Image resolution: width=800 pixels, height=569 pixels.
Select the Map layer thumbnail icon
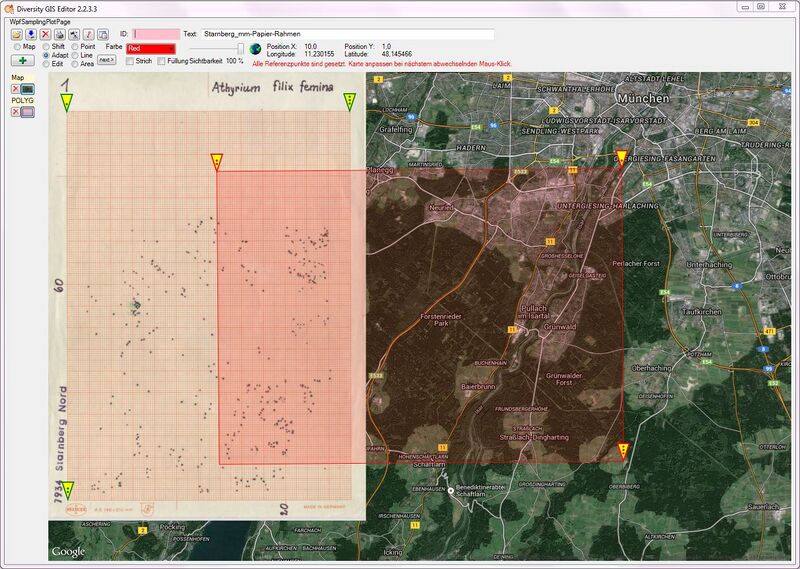pos(28,89)
